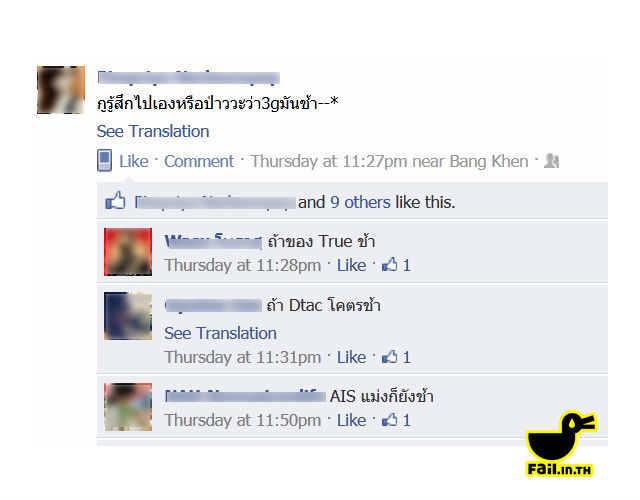Image resolution: width=640 pixels, height=500 pixels.
Task: Show translation of the main post
Action: point(153,131)
